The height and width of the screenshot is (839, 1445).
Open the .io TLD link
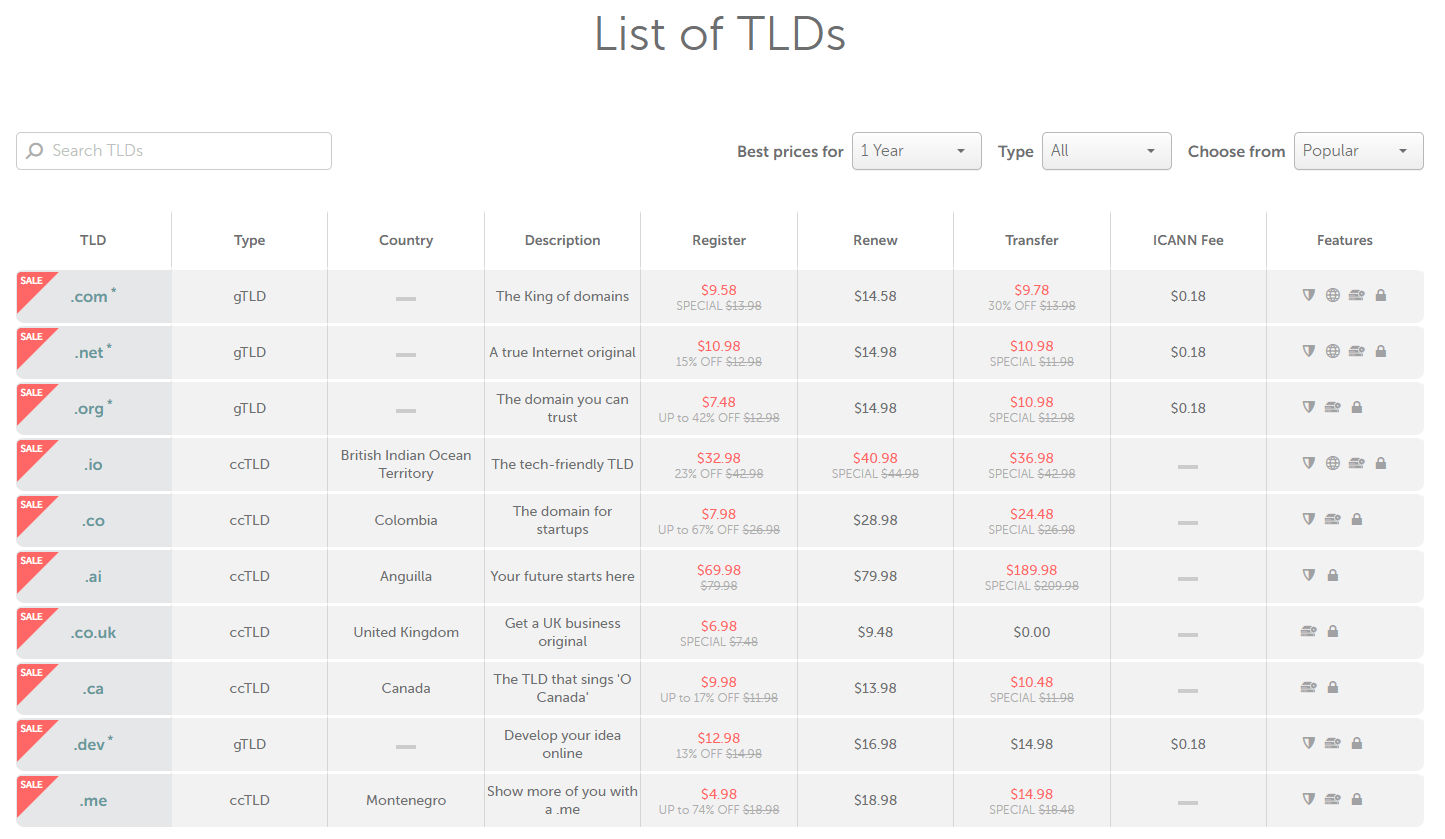point(94,464)
